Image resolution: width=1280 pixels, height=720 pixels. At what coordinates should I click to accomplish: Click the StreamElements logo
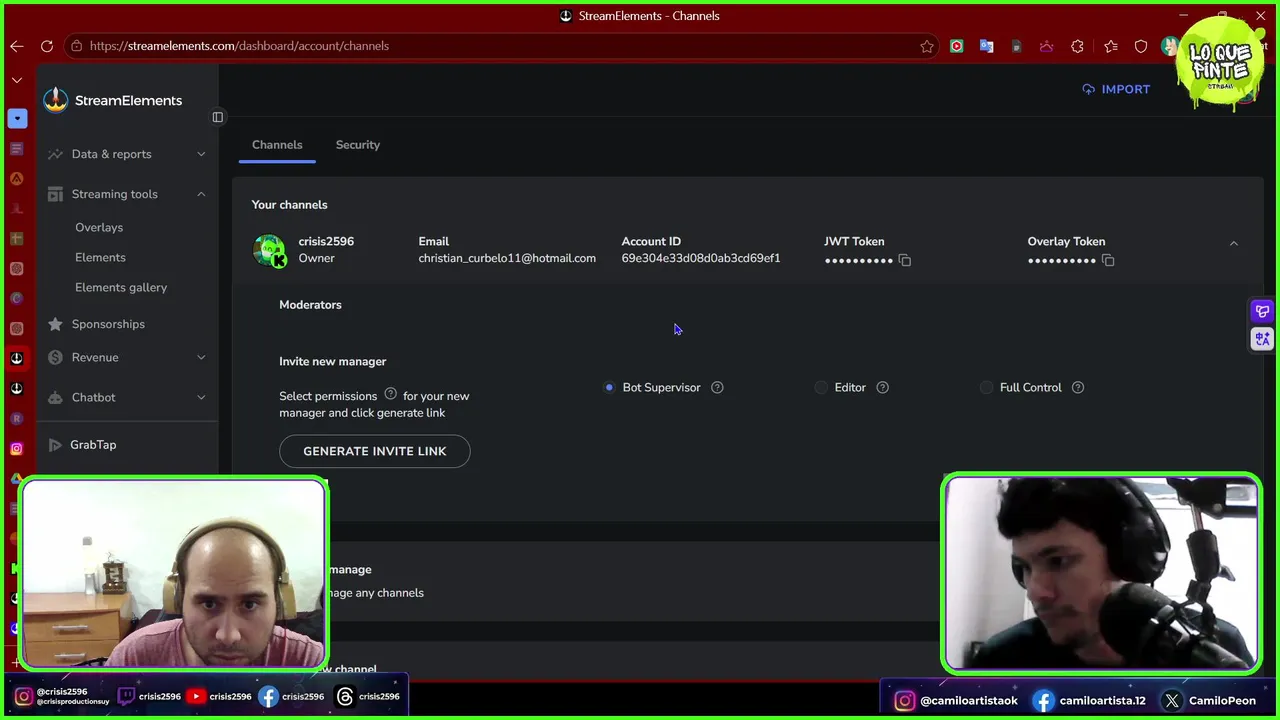pos(113,100)
